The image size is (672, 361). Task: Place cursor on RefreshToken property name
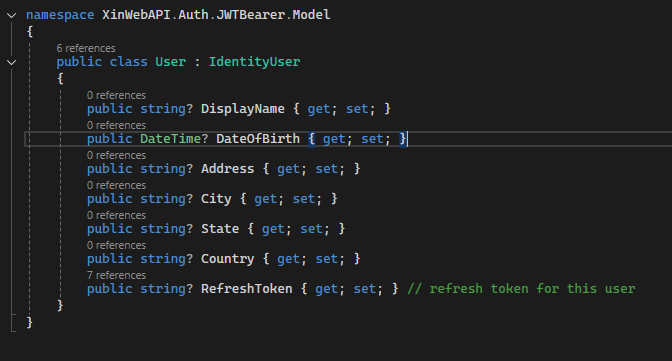pyautogui.click(x=246, y=289)
